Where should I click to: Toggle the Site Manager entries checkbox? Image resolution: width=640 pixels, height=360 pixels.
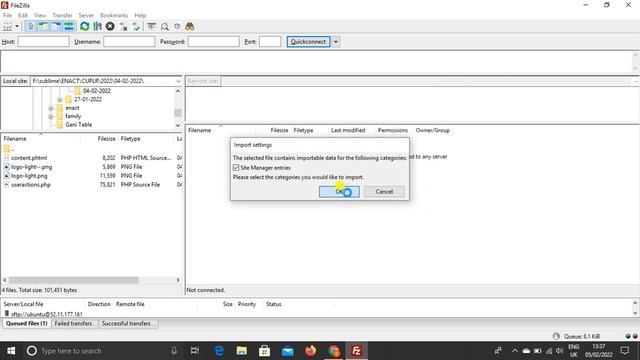[236, 168]
